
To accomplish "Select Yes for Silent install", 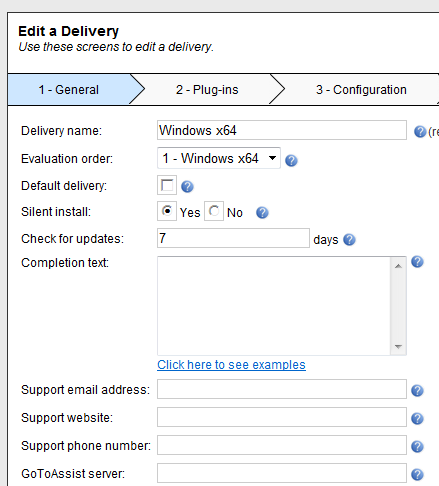I will (167, 211).
